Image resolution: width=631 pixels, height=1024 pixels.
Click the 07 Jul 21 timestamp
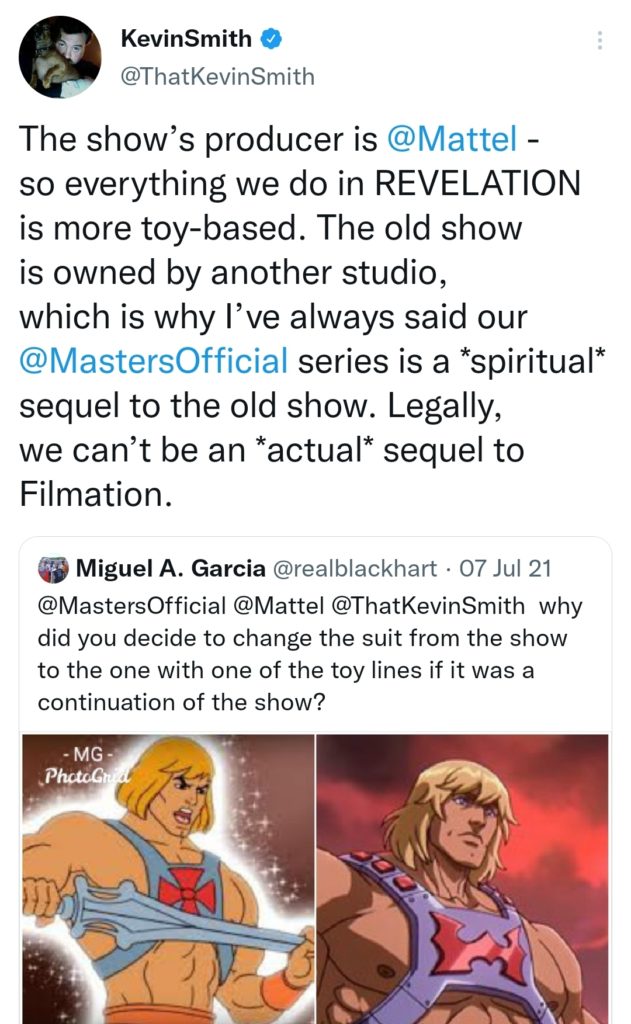(x=510, y=569)
